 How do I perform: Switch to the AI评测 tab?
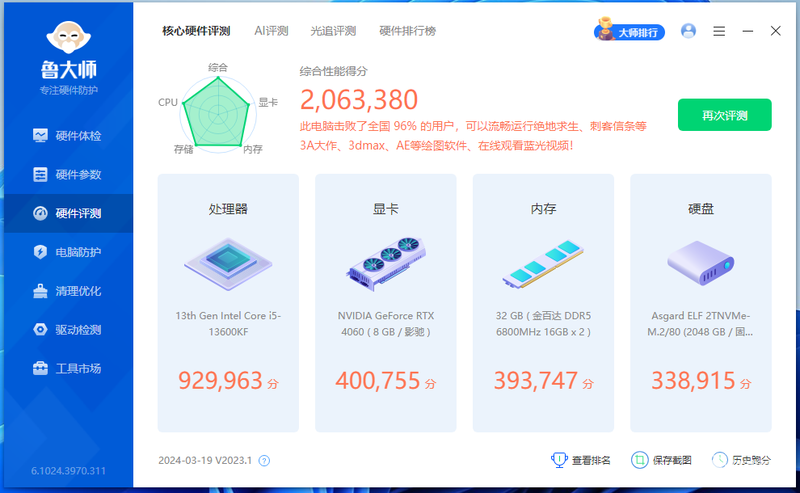[271, 31]
